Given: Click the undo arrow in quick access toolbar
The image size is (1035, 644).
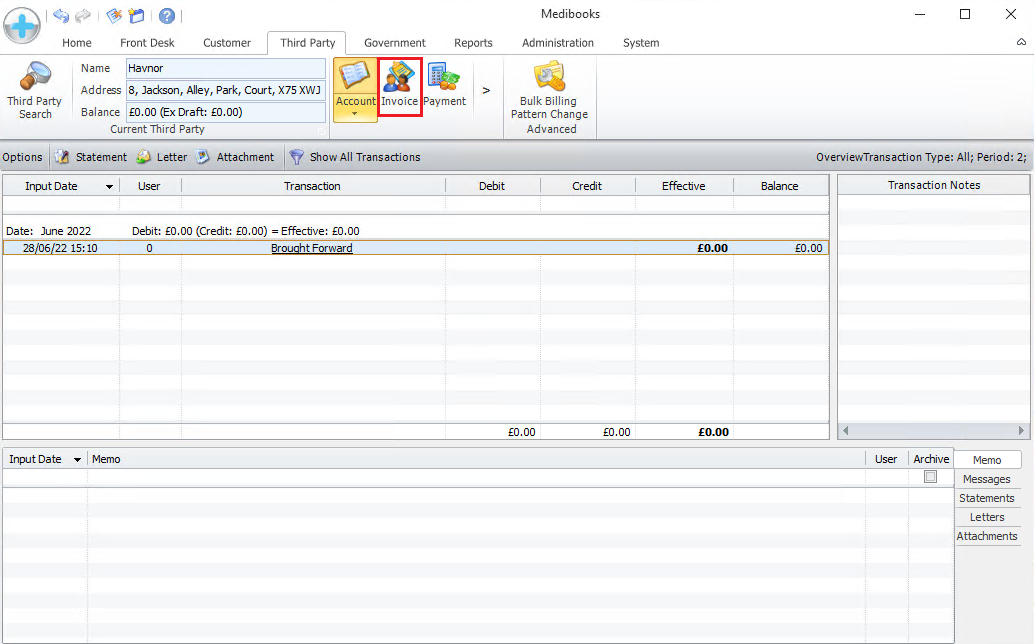Looking at the screenshot, I should click(x=61, y=16).
